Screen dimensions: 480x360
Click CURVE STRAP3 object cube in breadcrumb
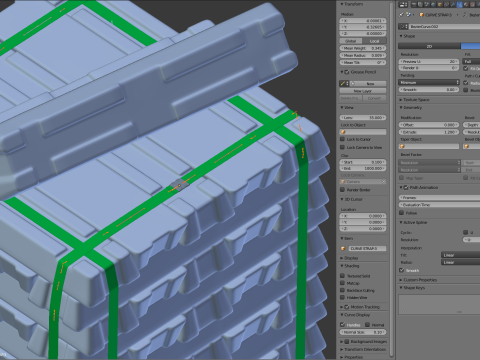pos(421,15)
